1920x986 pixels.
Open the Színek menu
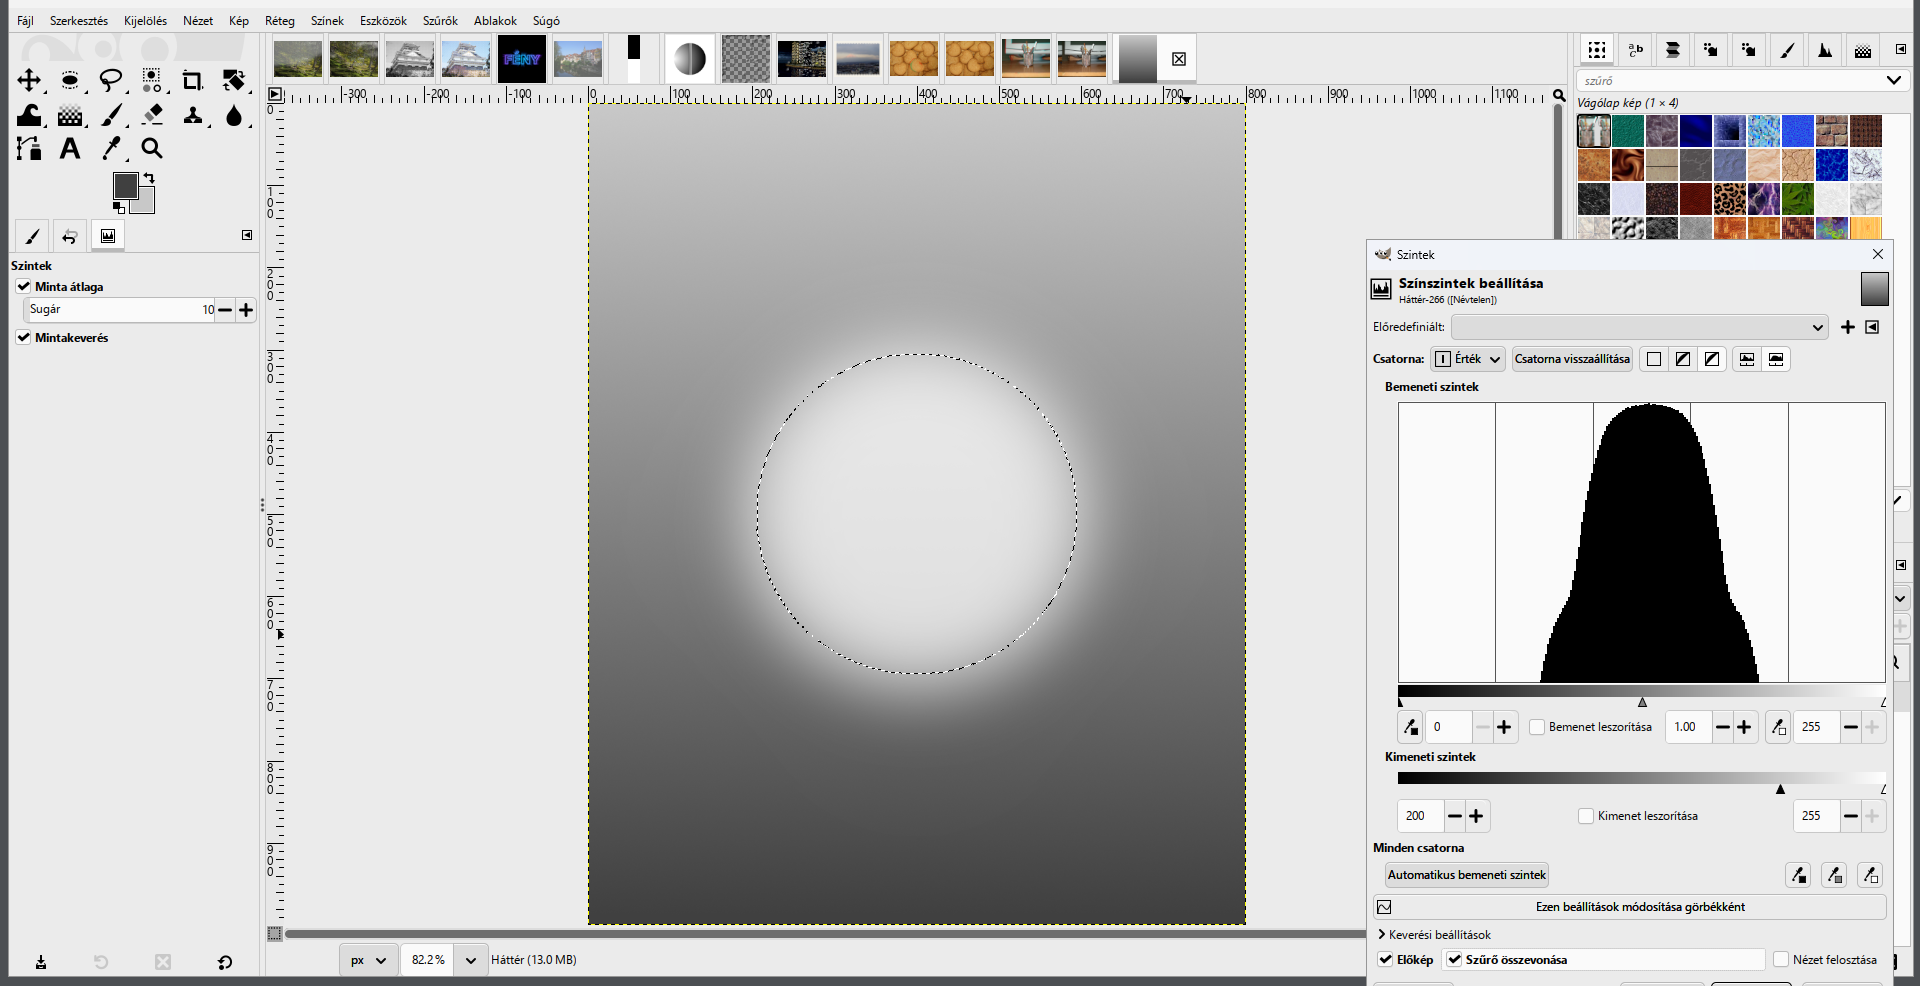(327, 20)
